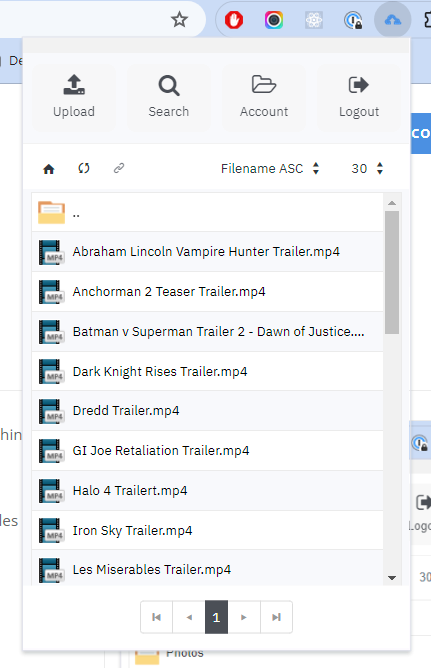Go to previous page arrow

(x=189, y=617)
